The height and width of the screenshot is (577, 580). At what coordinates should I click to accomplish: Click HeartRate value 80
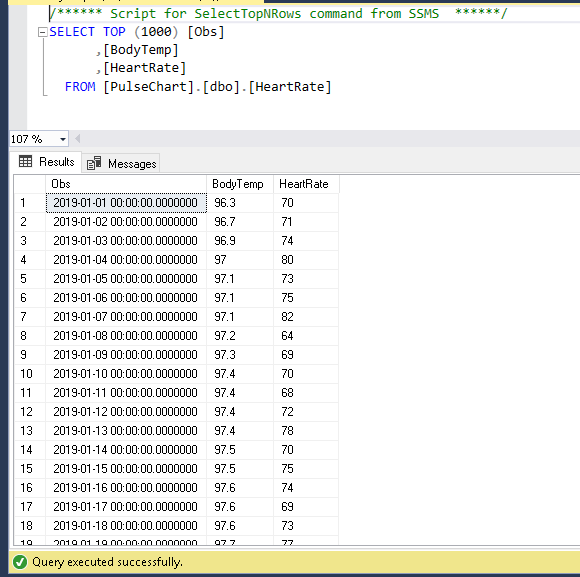click(306, 260)
